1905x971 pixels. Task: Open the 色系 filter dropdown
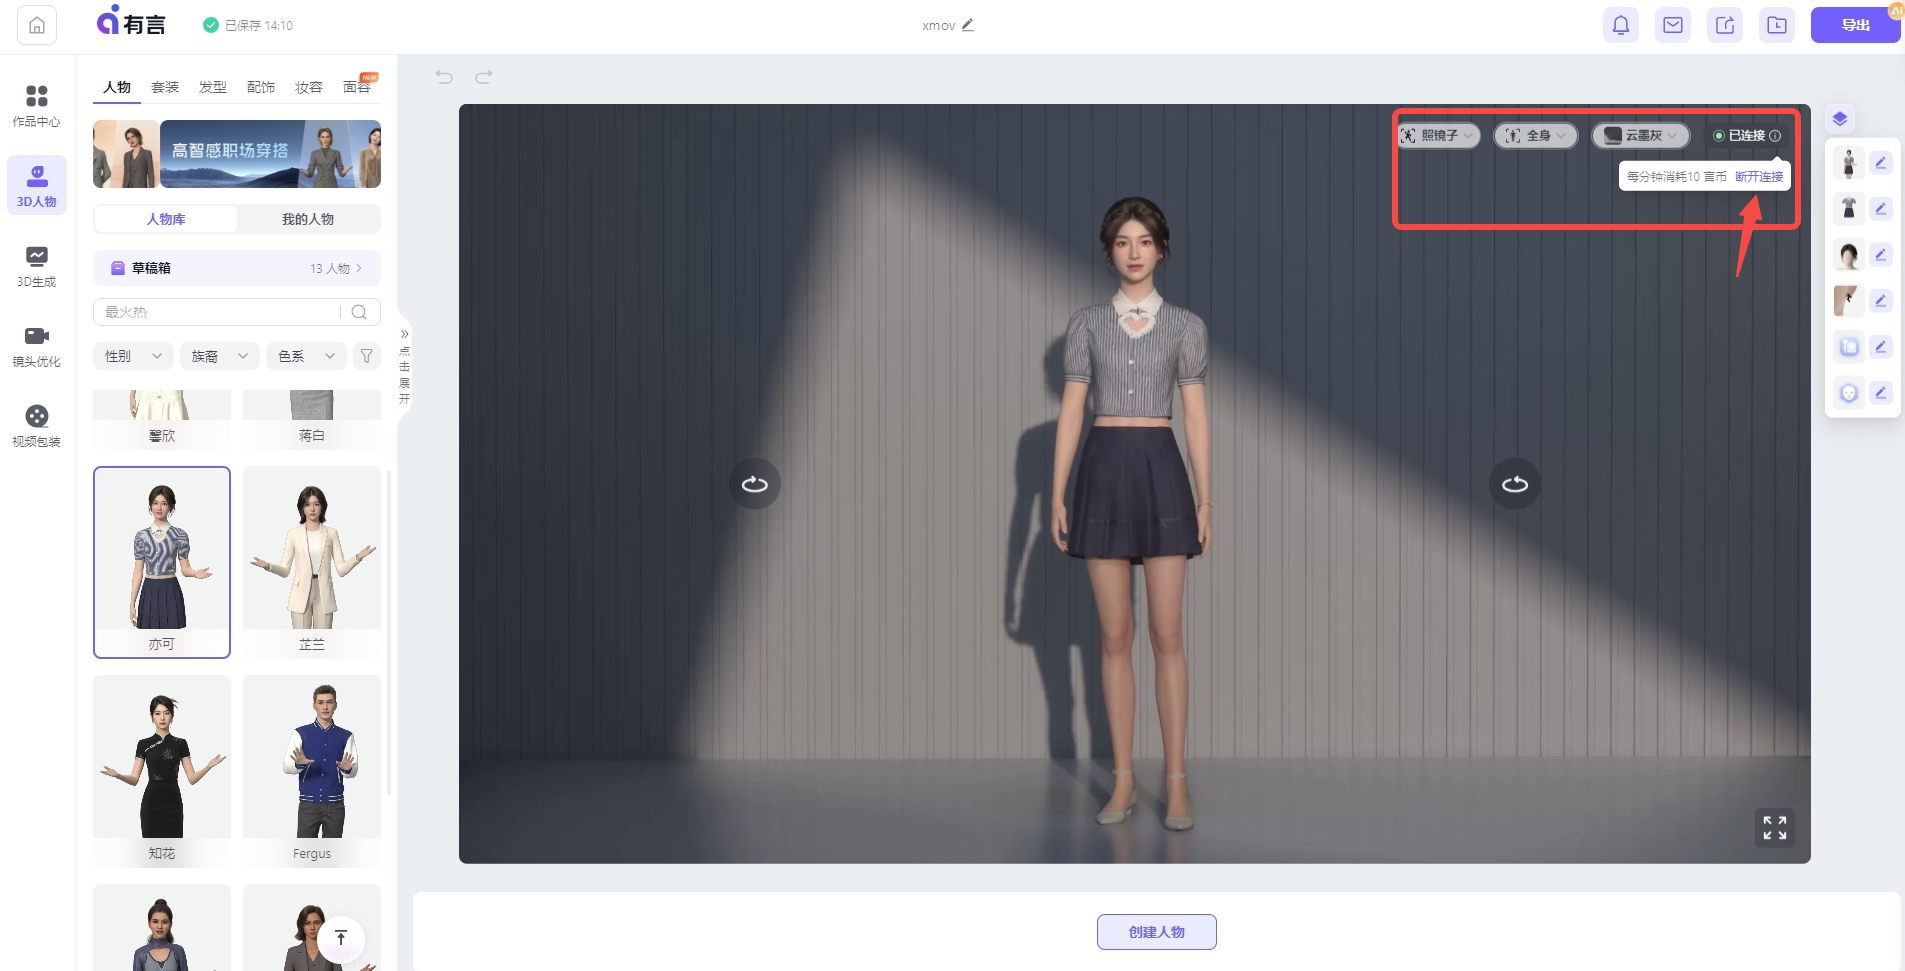click(307, 356)
